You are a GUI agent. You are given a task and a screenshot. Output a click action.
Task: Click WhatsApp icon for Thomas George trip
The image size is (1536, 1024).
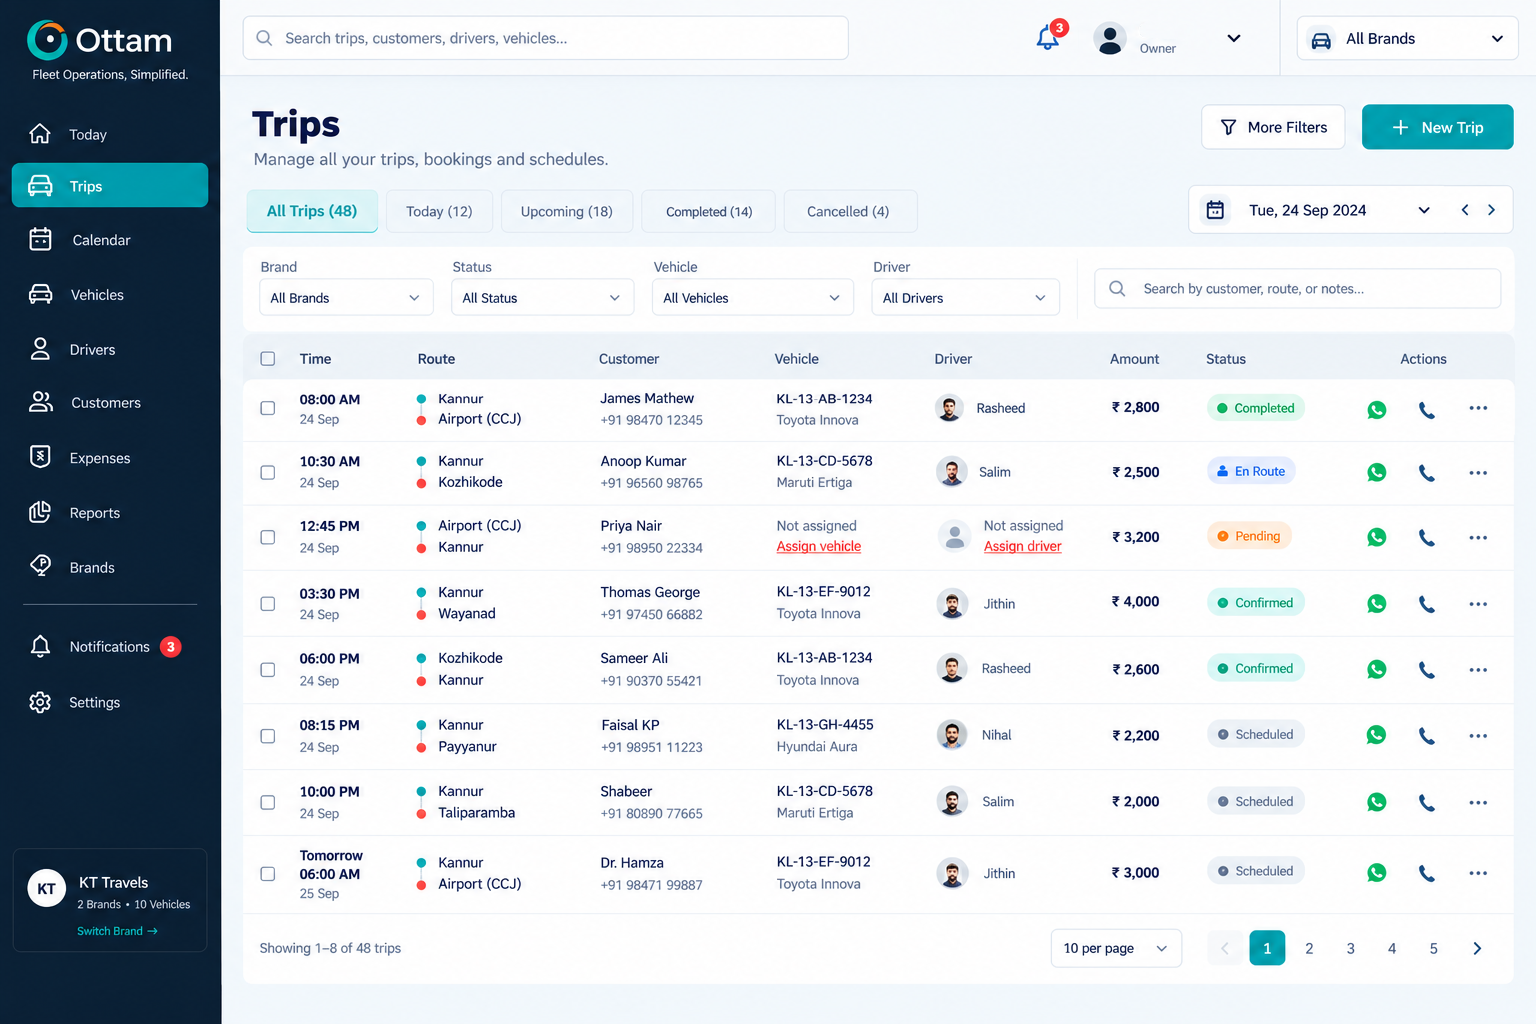[x=1377, y=604]
